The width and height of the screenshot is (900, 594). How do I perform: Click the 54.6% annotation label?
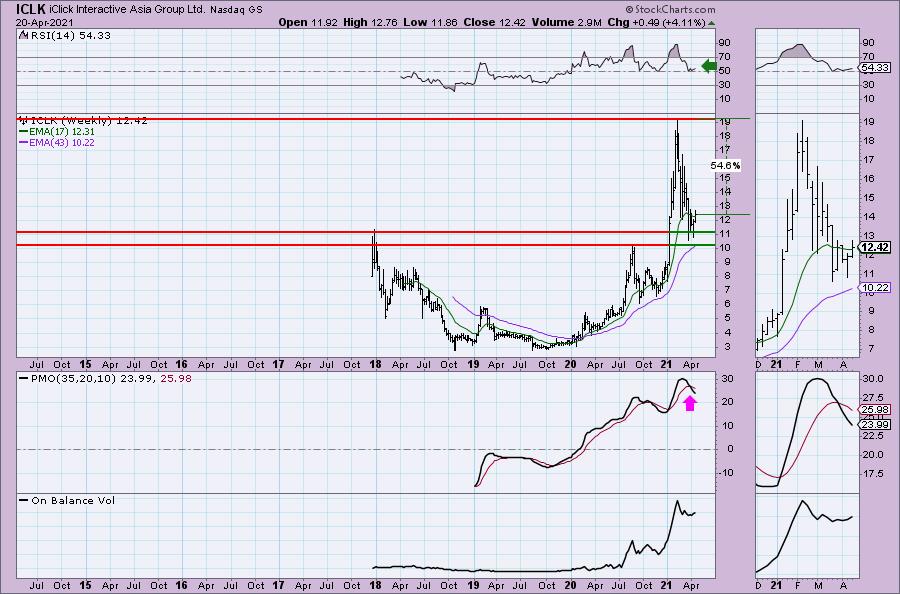pyautogui.click(x=726, y=165)
